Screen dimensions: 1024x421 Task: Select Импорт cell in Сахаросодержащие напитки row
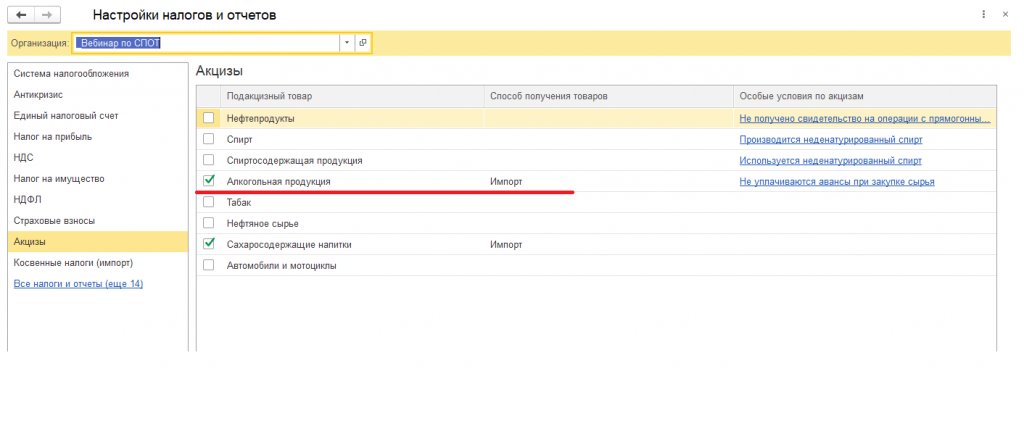[608, 244]
